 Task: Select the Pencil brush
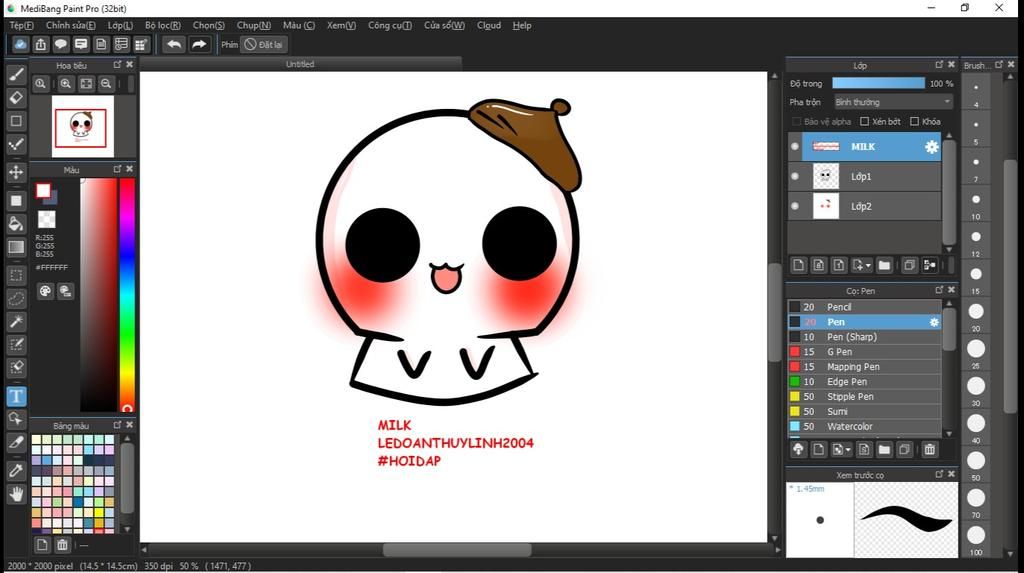tap(865, 307)
